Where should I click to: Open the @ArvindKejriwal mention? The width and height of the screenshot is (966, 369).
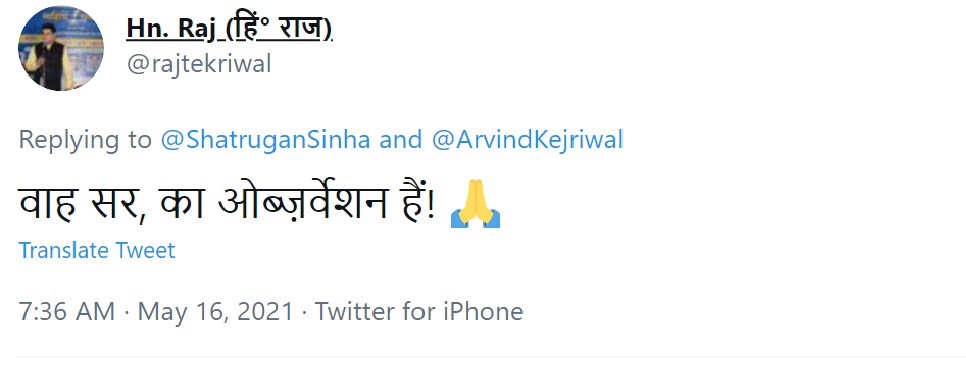point(527,140)
